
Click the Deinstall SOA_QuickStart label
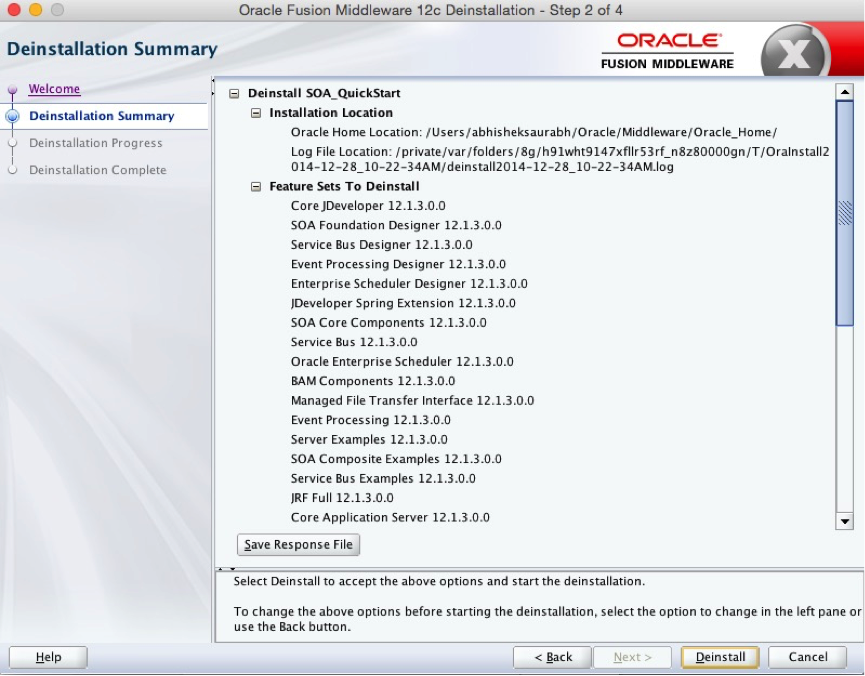coord(324,93)
